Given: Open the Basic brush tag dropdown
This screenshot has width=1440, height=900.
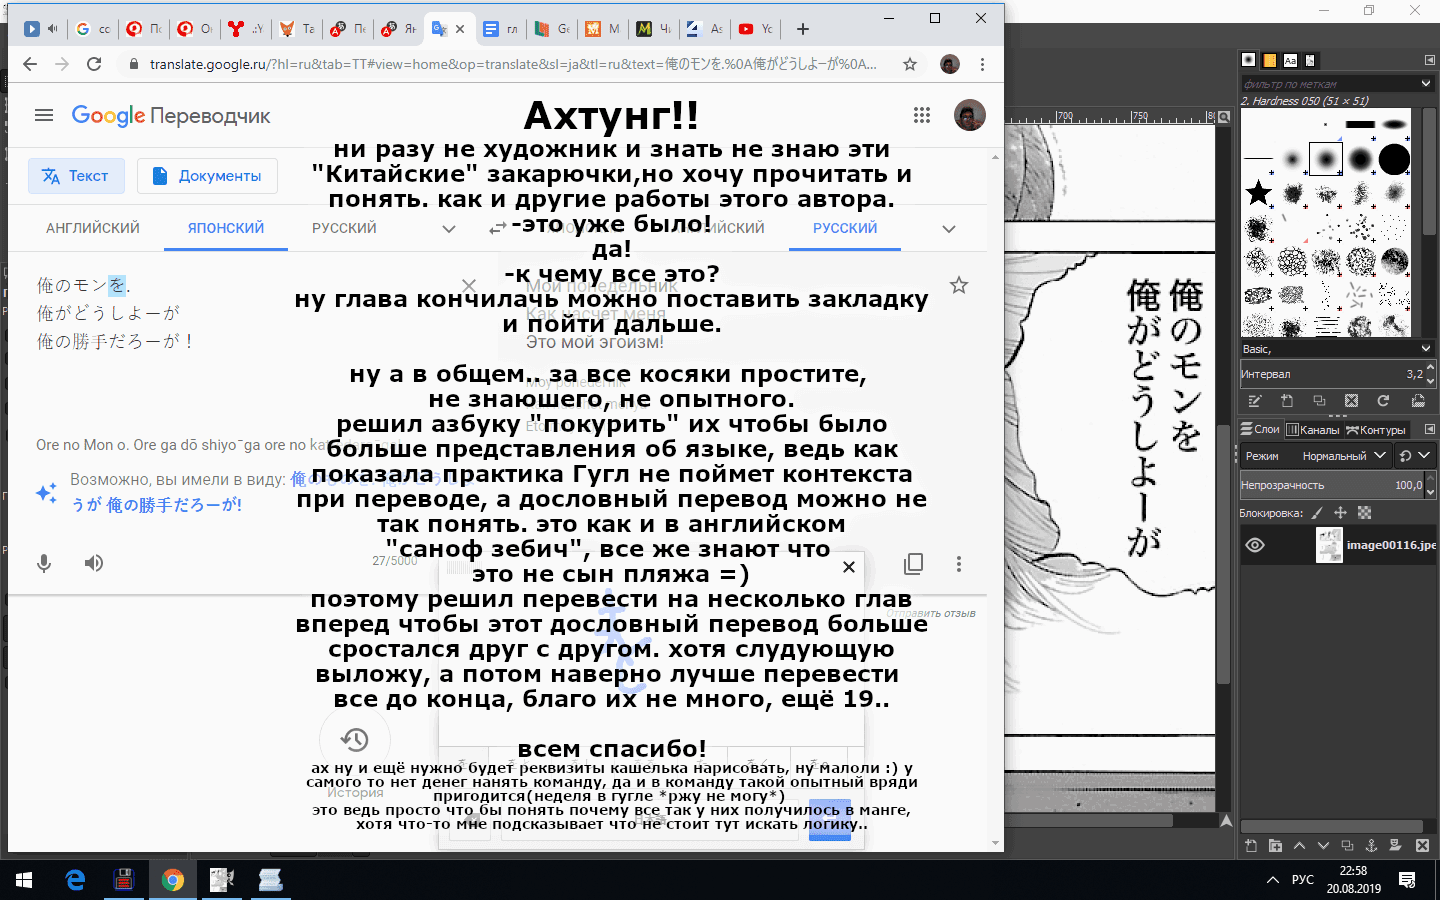Looking at the screenshot, I should [1337, 349].
